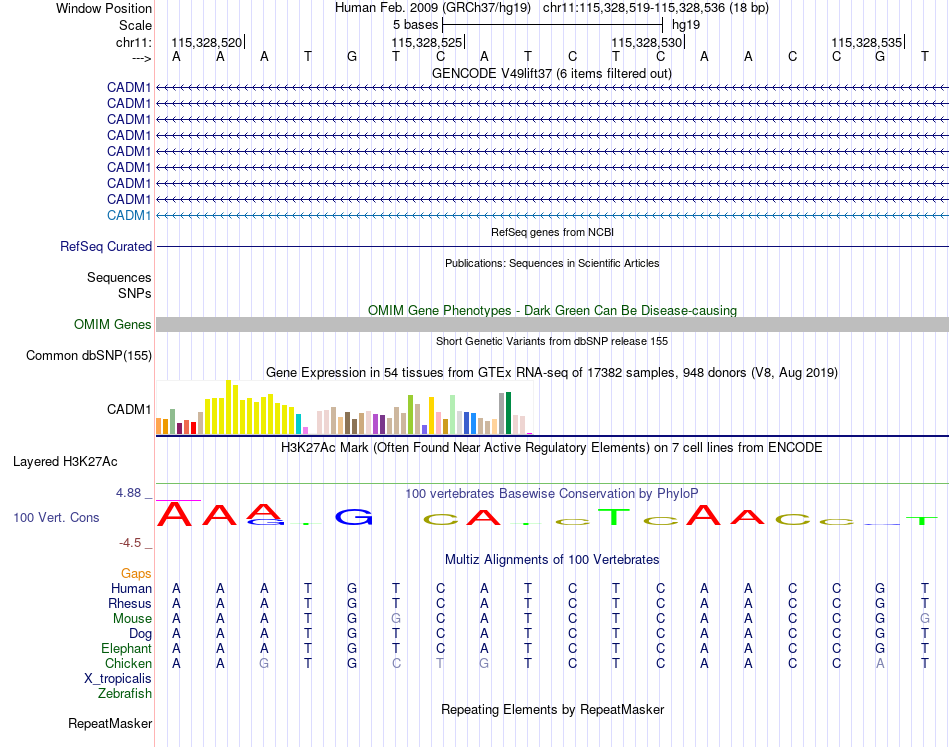Open the H3K27Ac Mark track title
The image size is (950, 747).
point(552,448)
